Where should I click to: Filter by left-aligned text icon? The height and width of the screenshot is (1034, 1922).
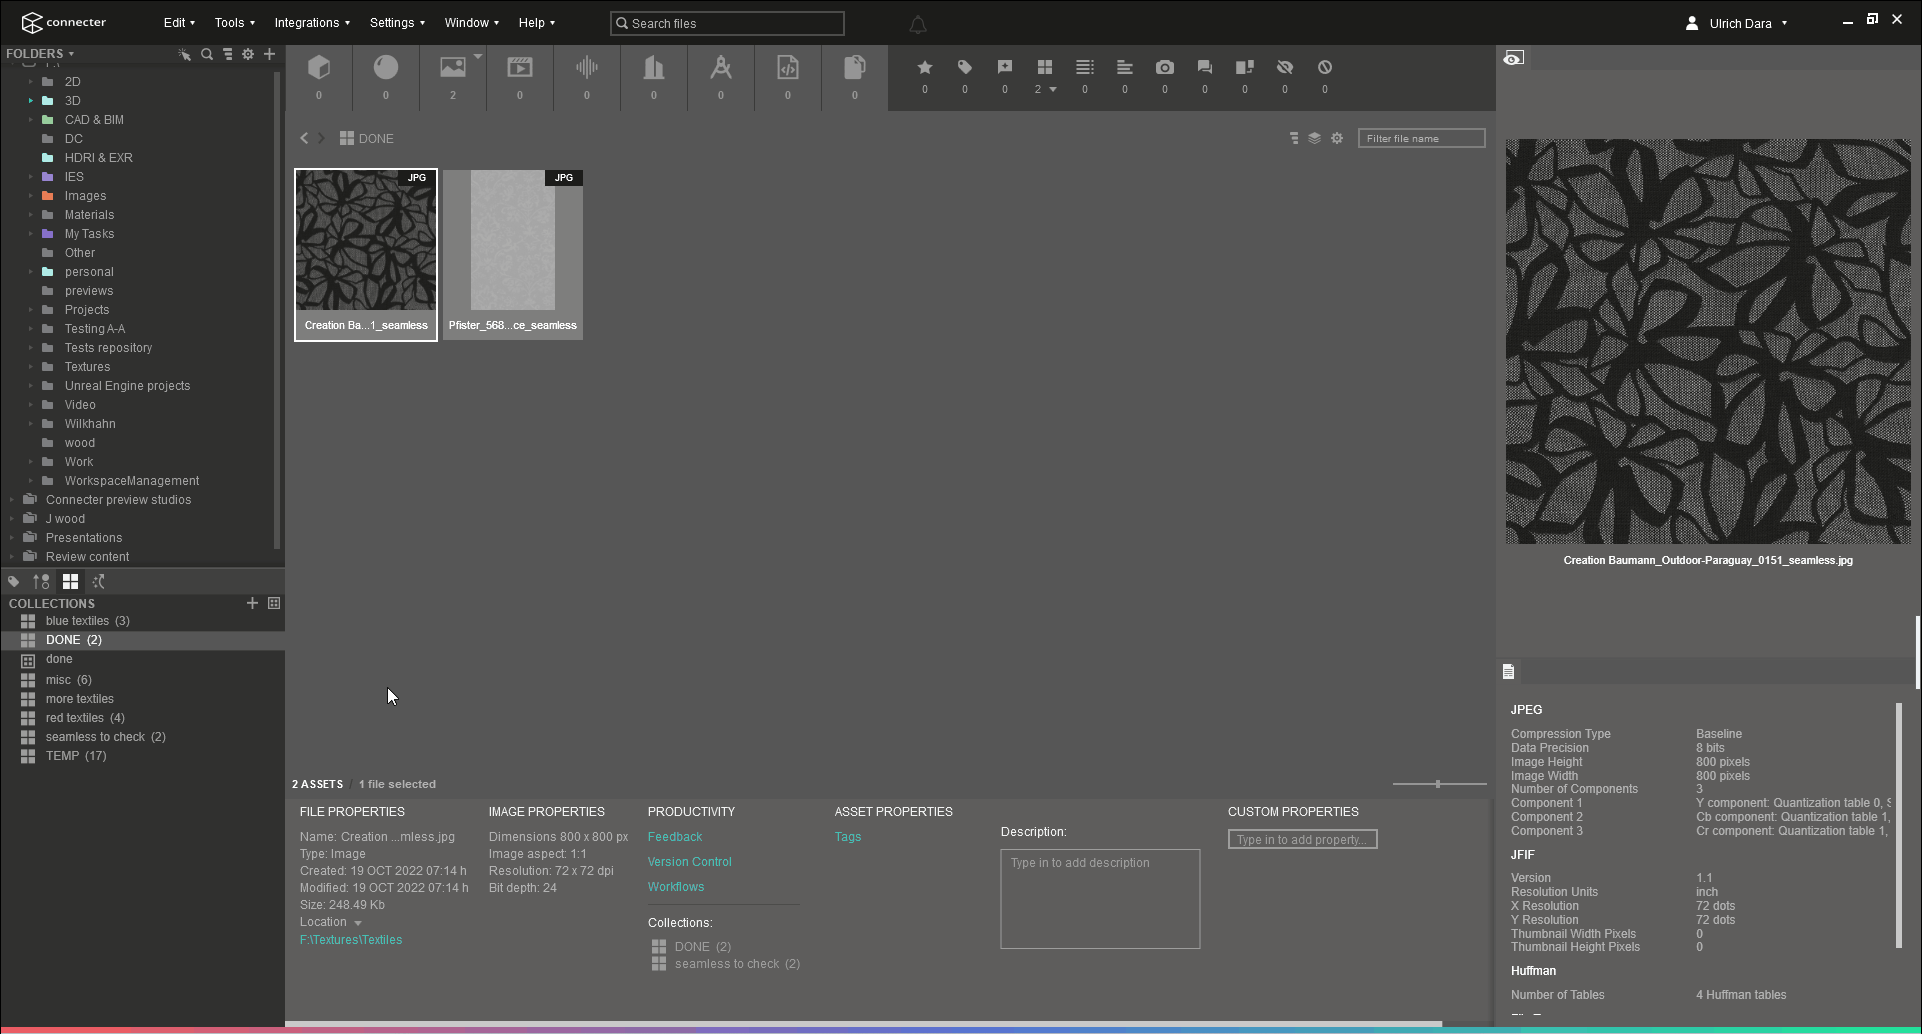coord(1125,67)
